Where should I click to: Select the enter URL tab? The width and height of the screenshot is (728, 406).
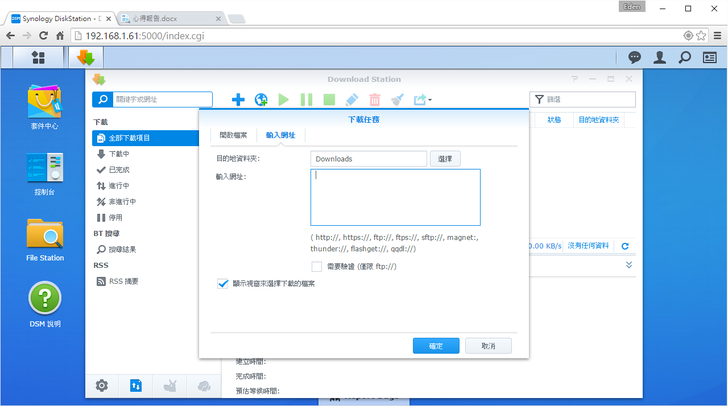280,135
